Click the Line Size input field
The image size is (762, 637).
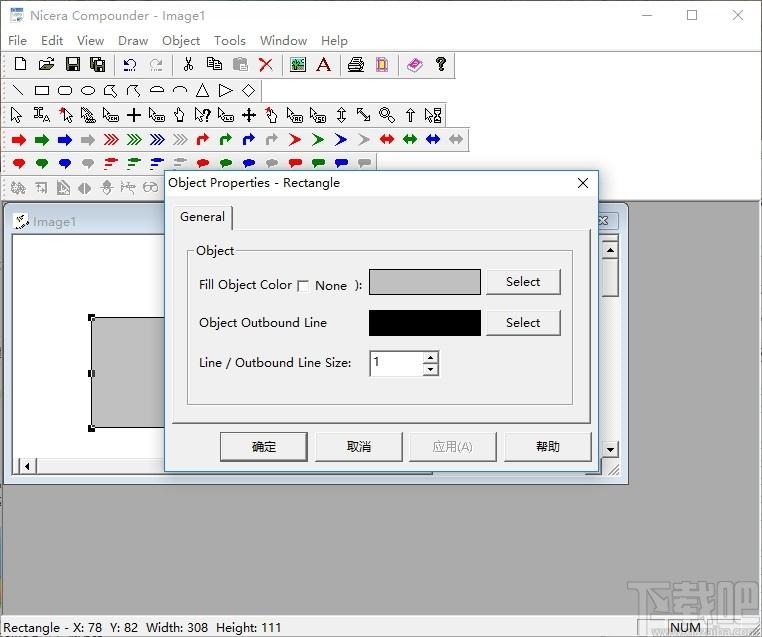click(x=397, y=363)
